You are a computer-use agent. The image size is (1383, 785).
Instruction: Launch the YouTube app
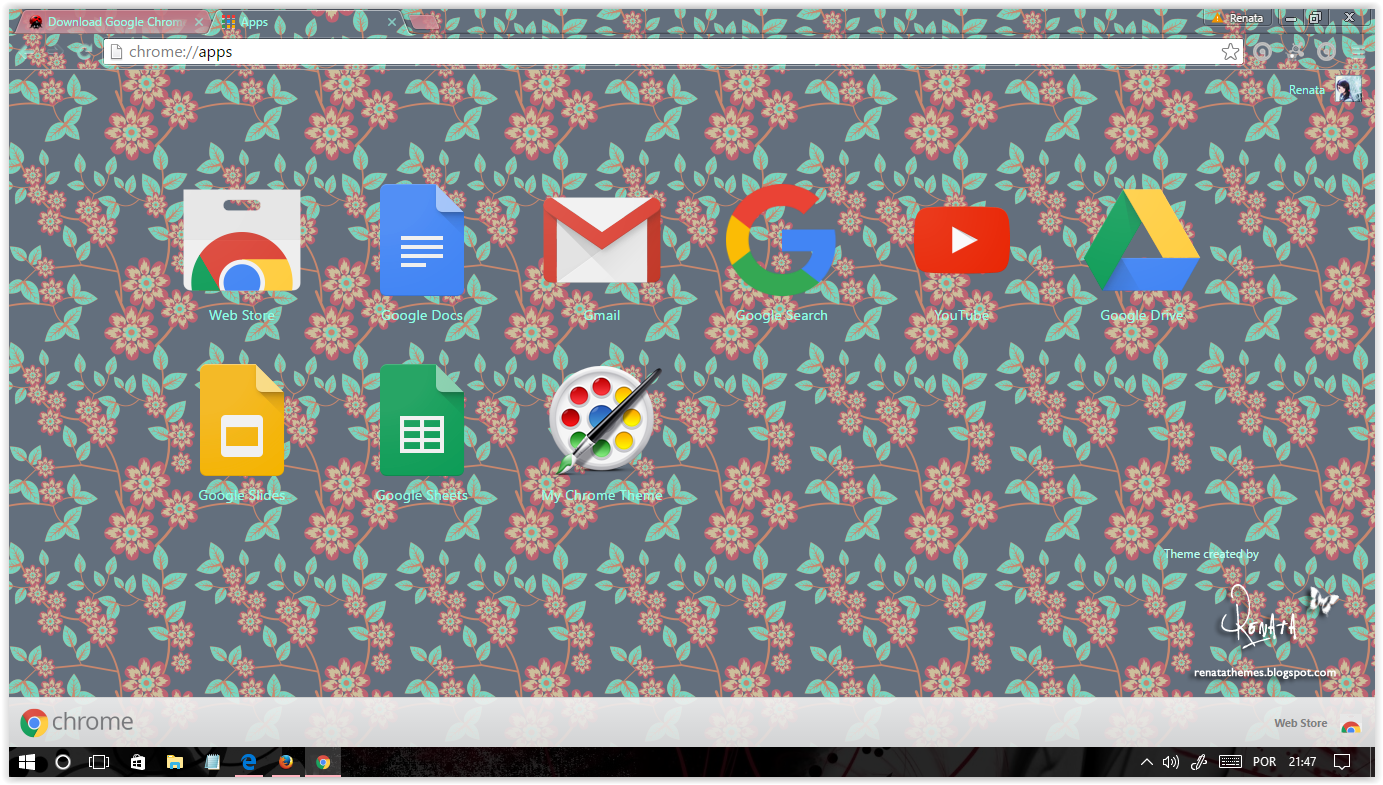point(961,240)
